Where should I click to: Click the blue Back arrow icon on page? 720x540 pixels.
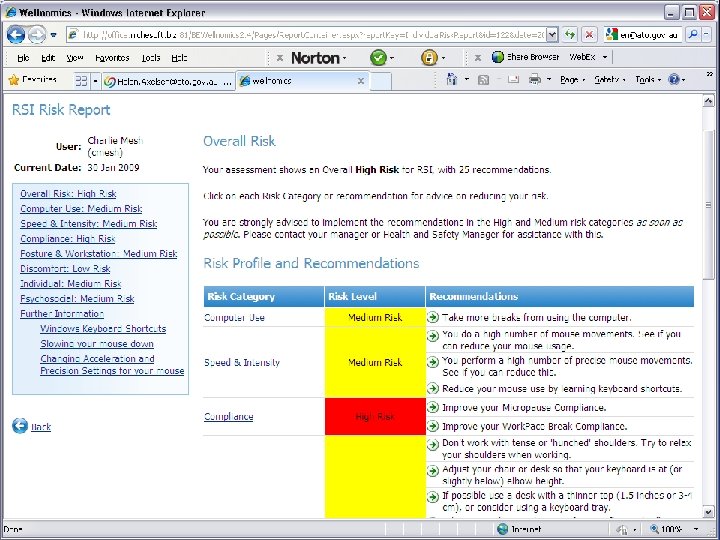20,426
